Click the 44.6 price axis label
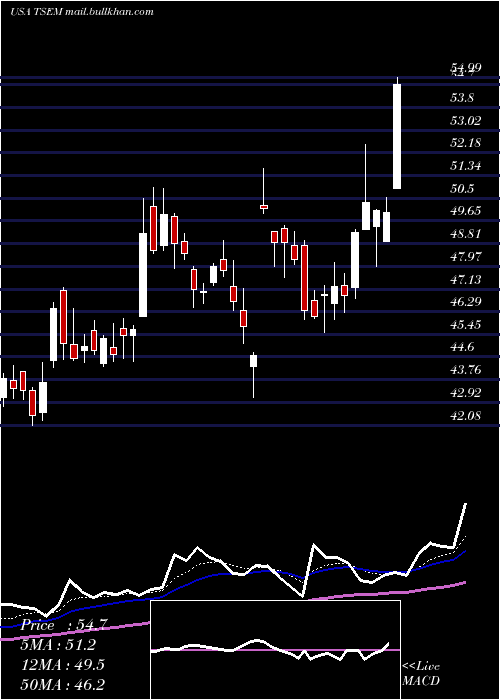The image size is (500, 700). [x=462, y=347]
